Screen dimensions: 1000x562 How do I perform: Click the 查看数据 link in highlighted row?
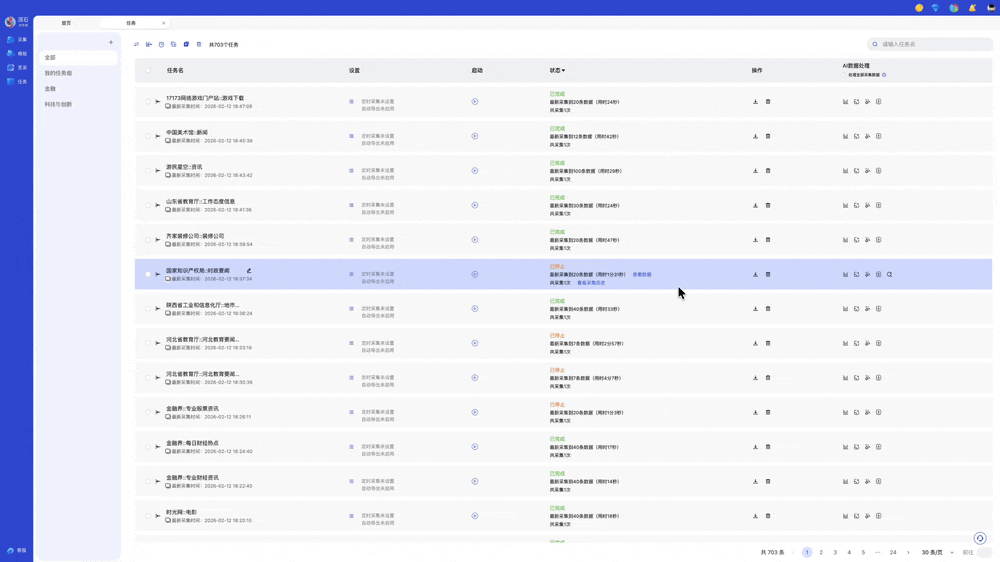(642, 275)
